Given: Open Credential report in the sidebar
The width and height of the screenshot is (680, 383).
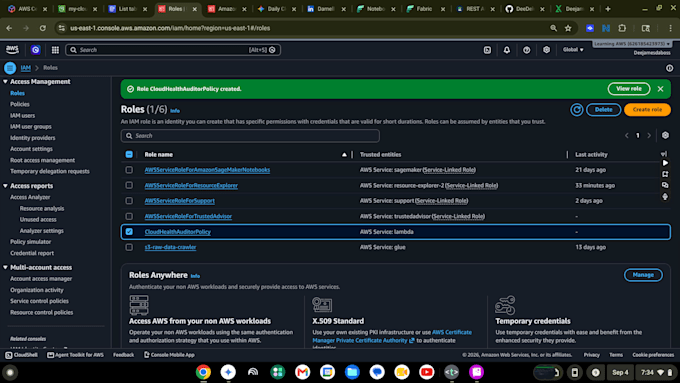Looking at the screenshot, I should [x=32, y=253].
